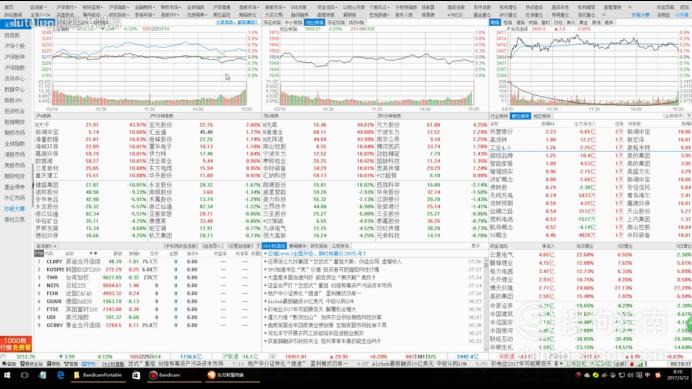Open the 沪深排行 dropdown in the top menu
The height and width of the screenshot is (389, 692).
(66, 8)
